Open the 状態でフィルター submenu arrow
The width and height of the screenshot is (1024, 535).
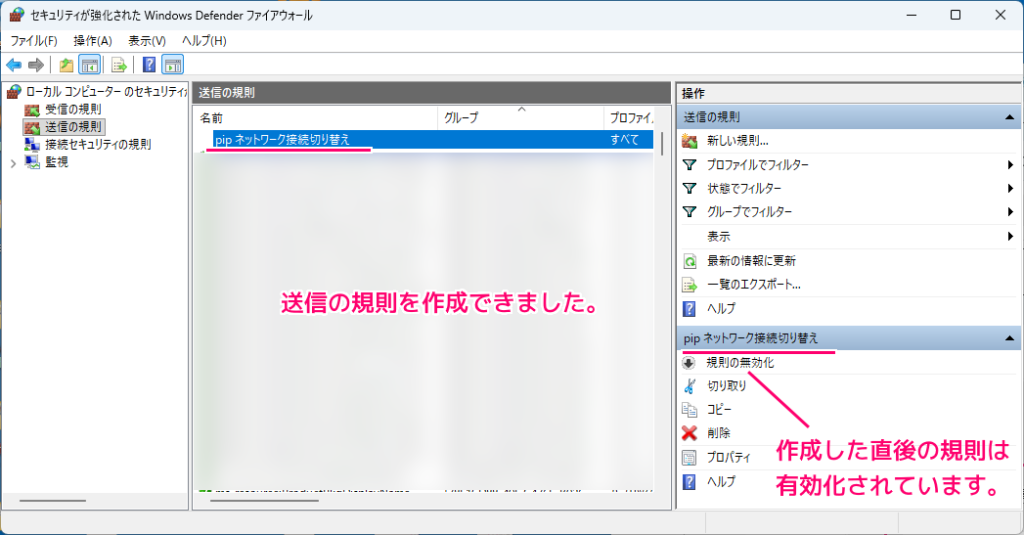point(1010,188)
